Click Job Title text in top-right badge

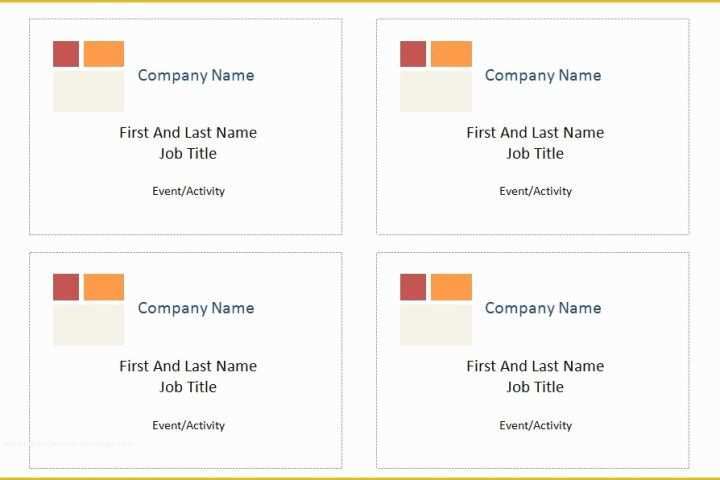click(535, 153)
